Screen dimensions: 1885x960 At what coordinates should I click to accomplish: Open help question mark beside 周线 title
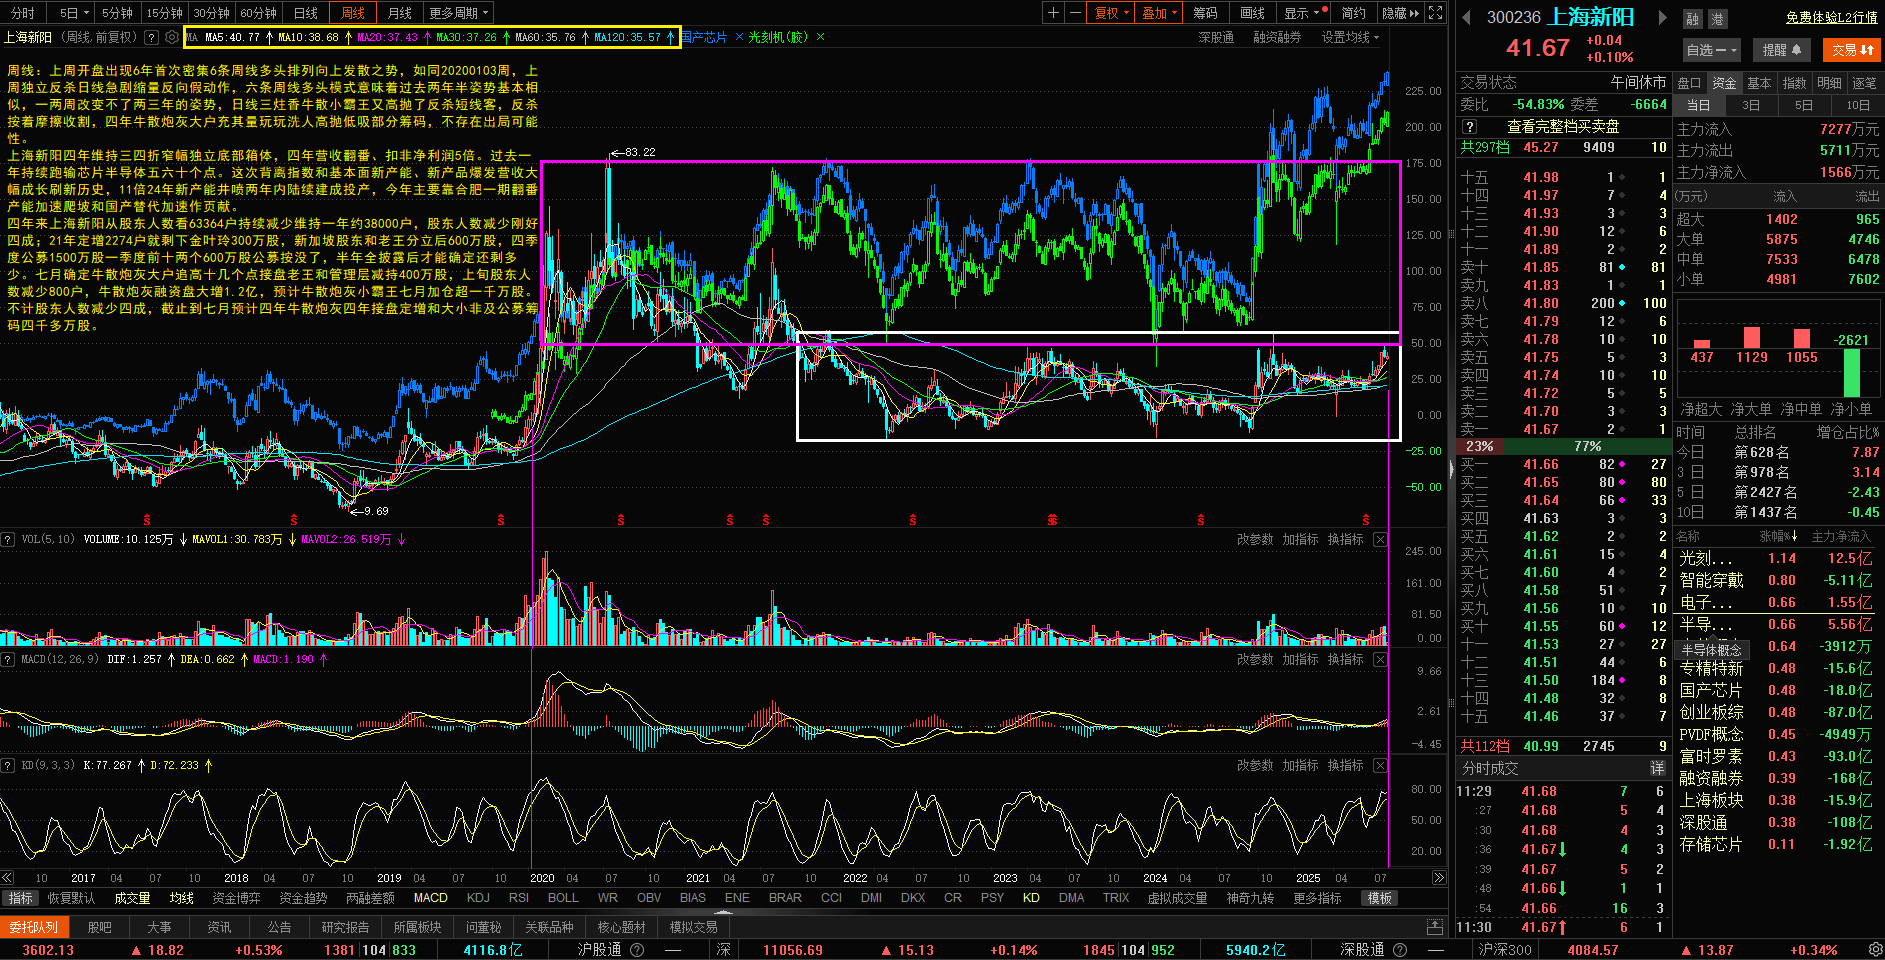point(151,37)
